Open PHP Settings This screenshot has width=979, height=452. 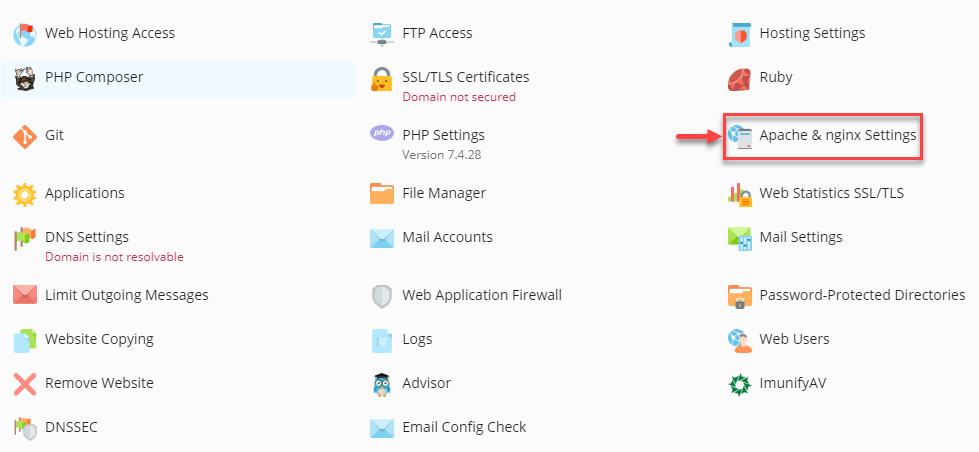pos(443,135)
